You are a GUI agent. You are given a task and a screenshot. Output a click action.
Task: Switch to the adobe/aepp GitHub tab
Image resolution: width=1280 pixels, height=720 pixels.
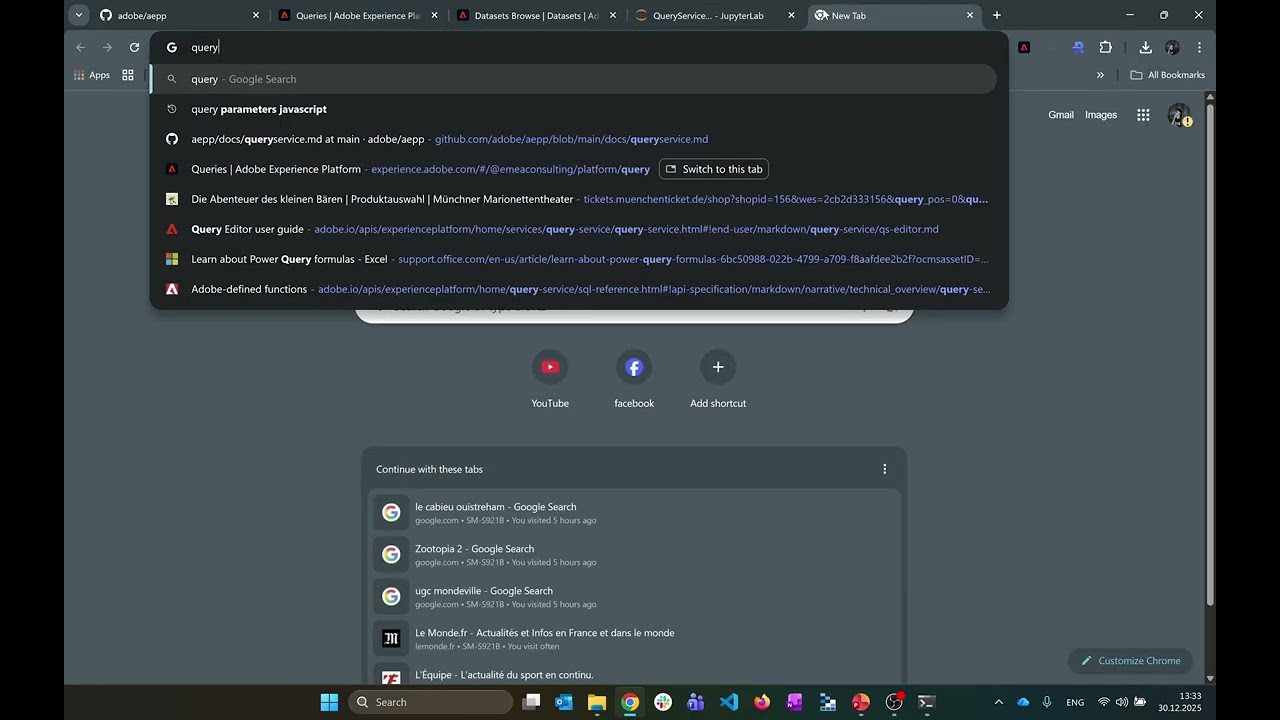(180, 15)
